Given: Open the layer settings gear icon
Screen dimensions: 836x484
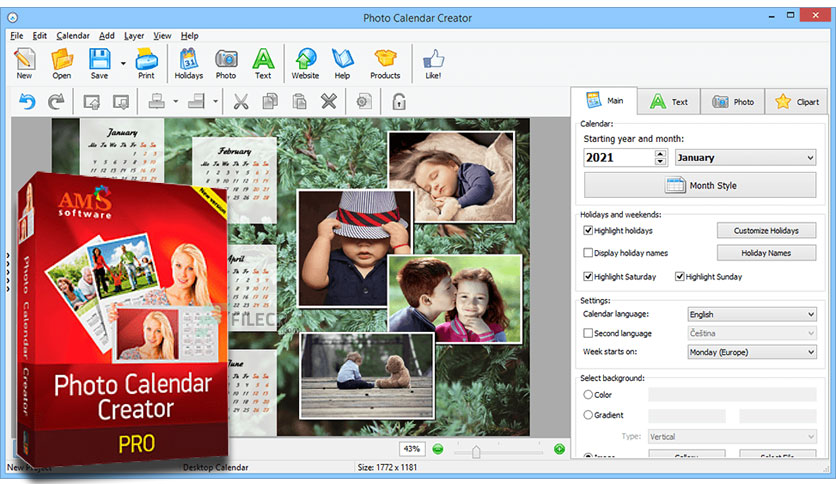Looking at the screenshot, I should pyautogui.click(x=364, y=101).
